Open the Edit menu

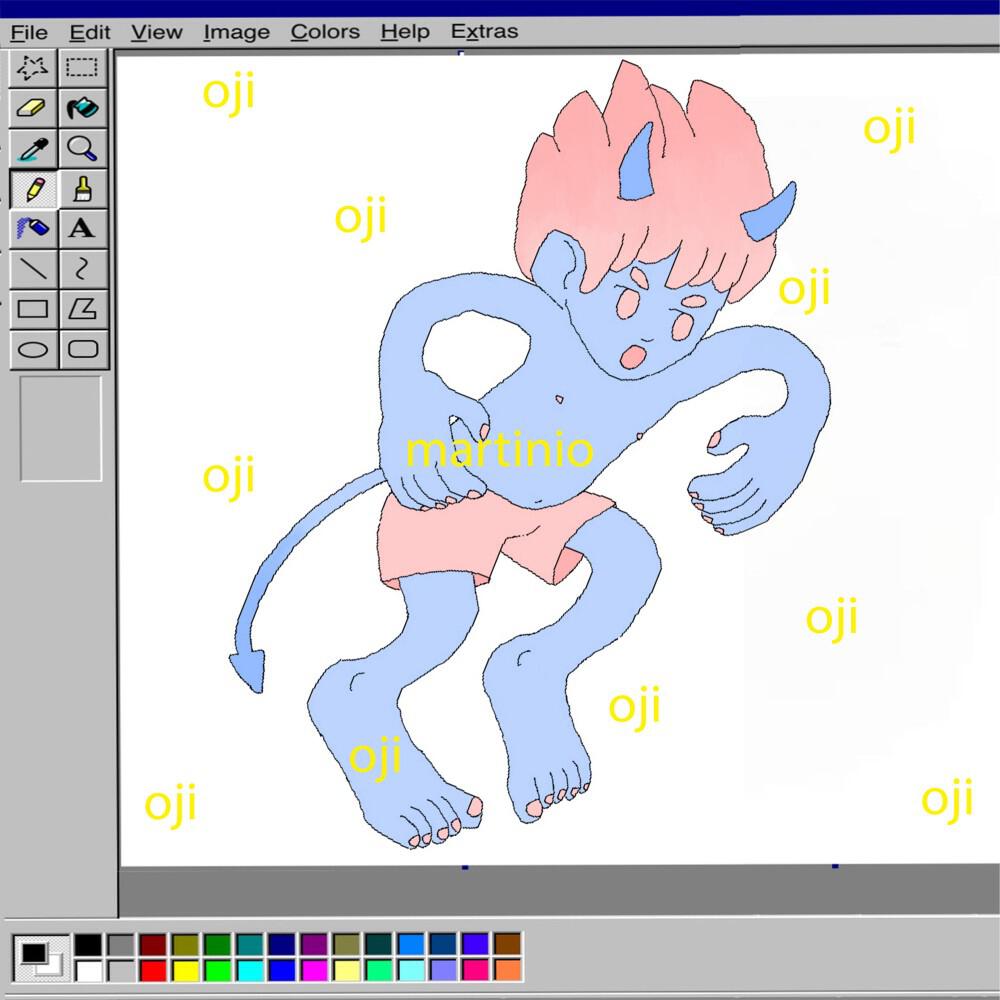click(x=90, y=32)
